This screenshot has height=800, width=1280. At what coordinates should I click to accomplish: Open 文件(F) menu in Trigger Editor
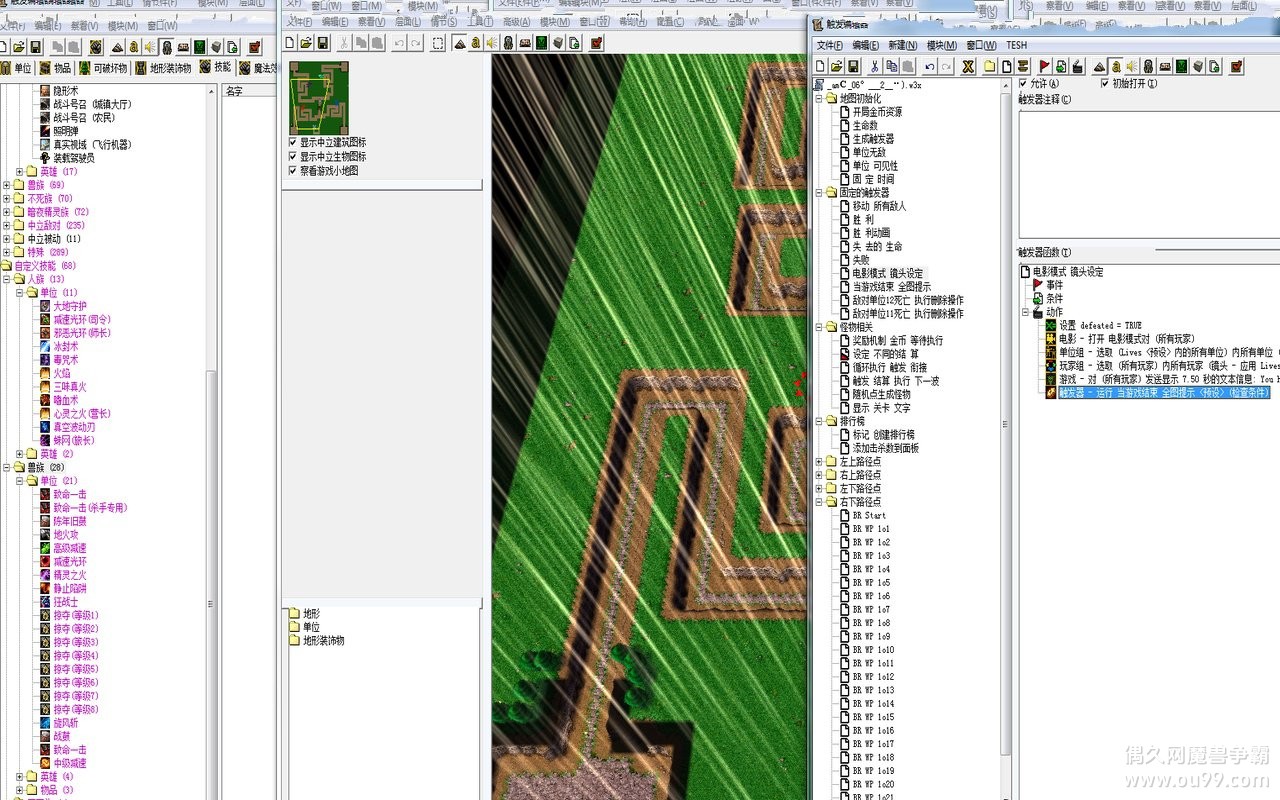pos(829,45)
